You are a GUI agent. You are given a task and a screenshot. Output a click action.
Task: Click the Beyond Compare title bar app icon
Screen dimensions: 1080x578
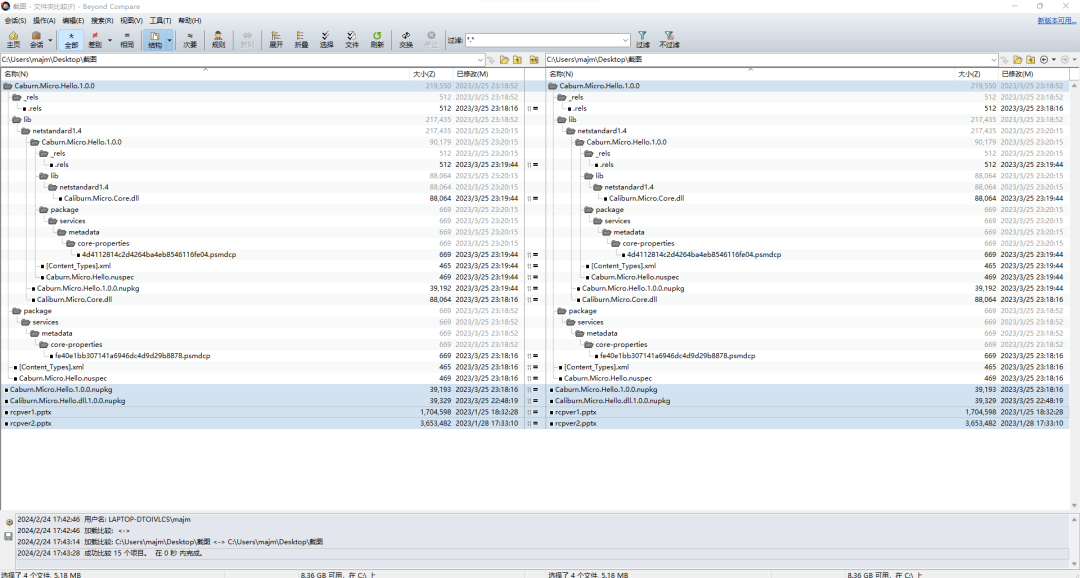(6, 6)
